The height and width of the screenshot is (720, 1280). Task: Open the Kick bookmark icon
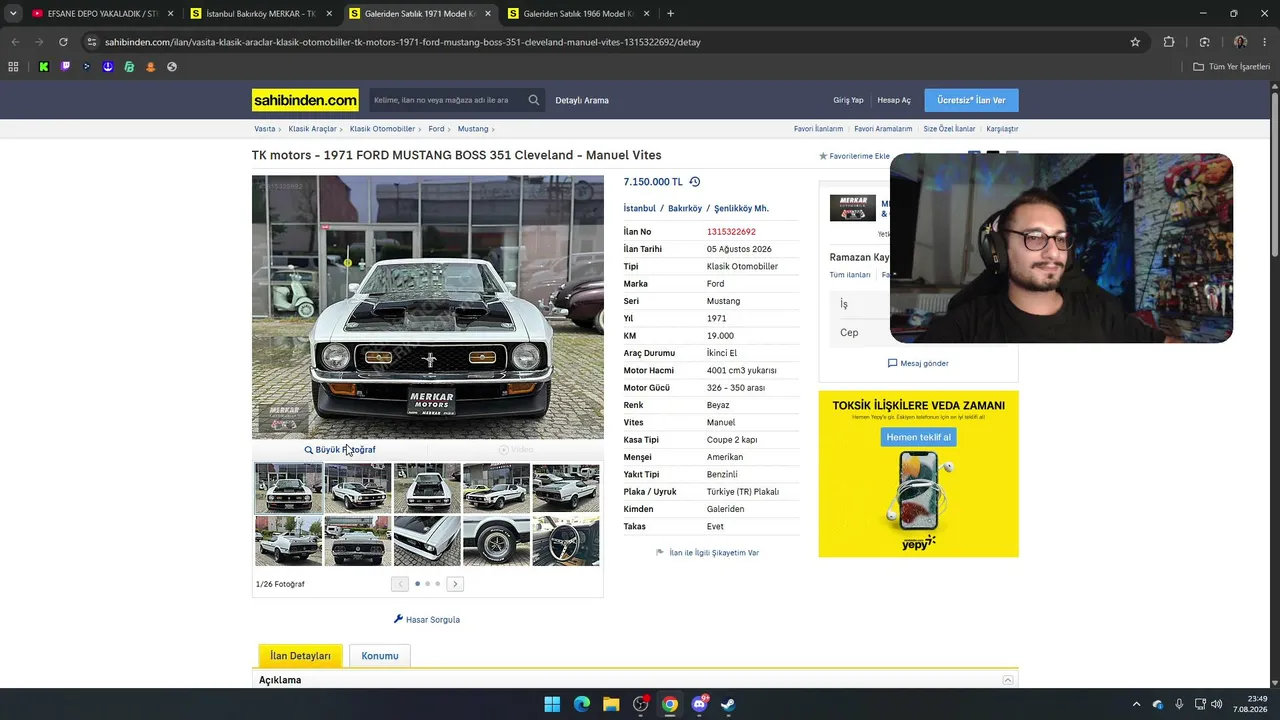44,67
